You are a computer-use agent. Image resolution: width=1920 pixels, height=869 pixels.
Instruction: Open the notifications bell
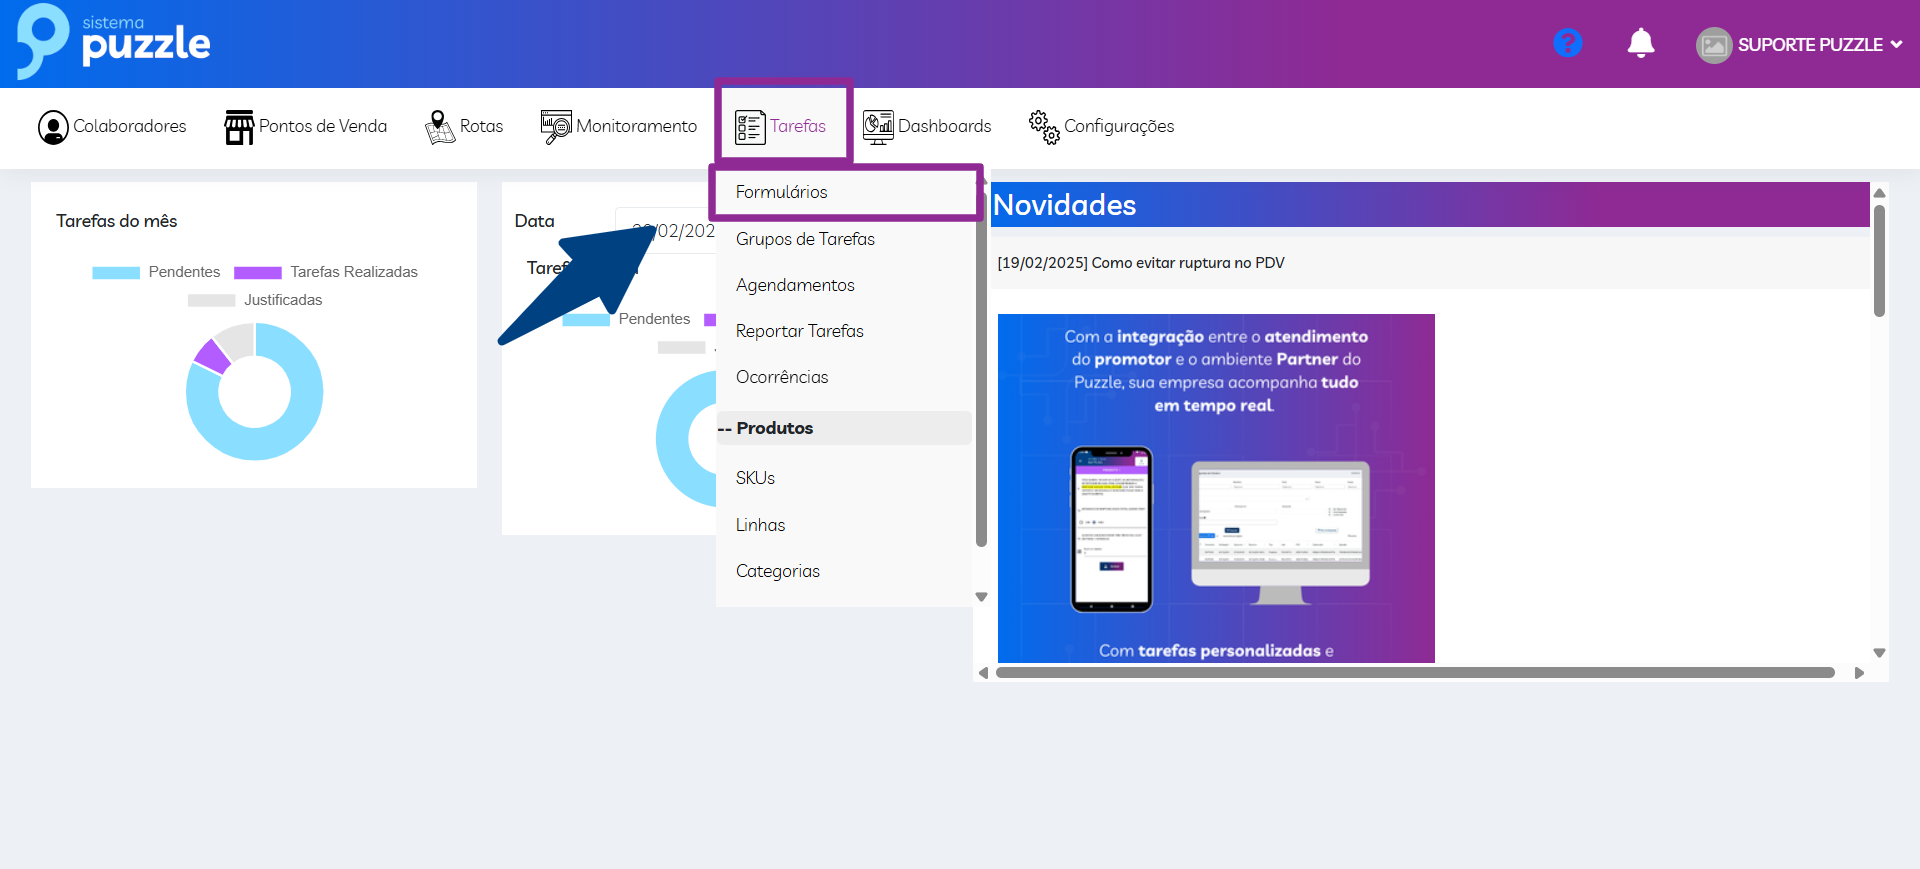click(1640, 43)
